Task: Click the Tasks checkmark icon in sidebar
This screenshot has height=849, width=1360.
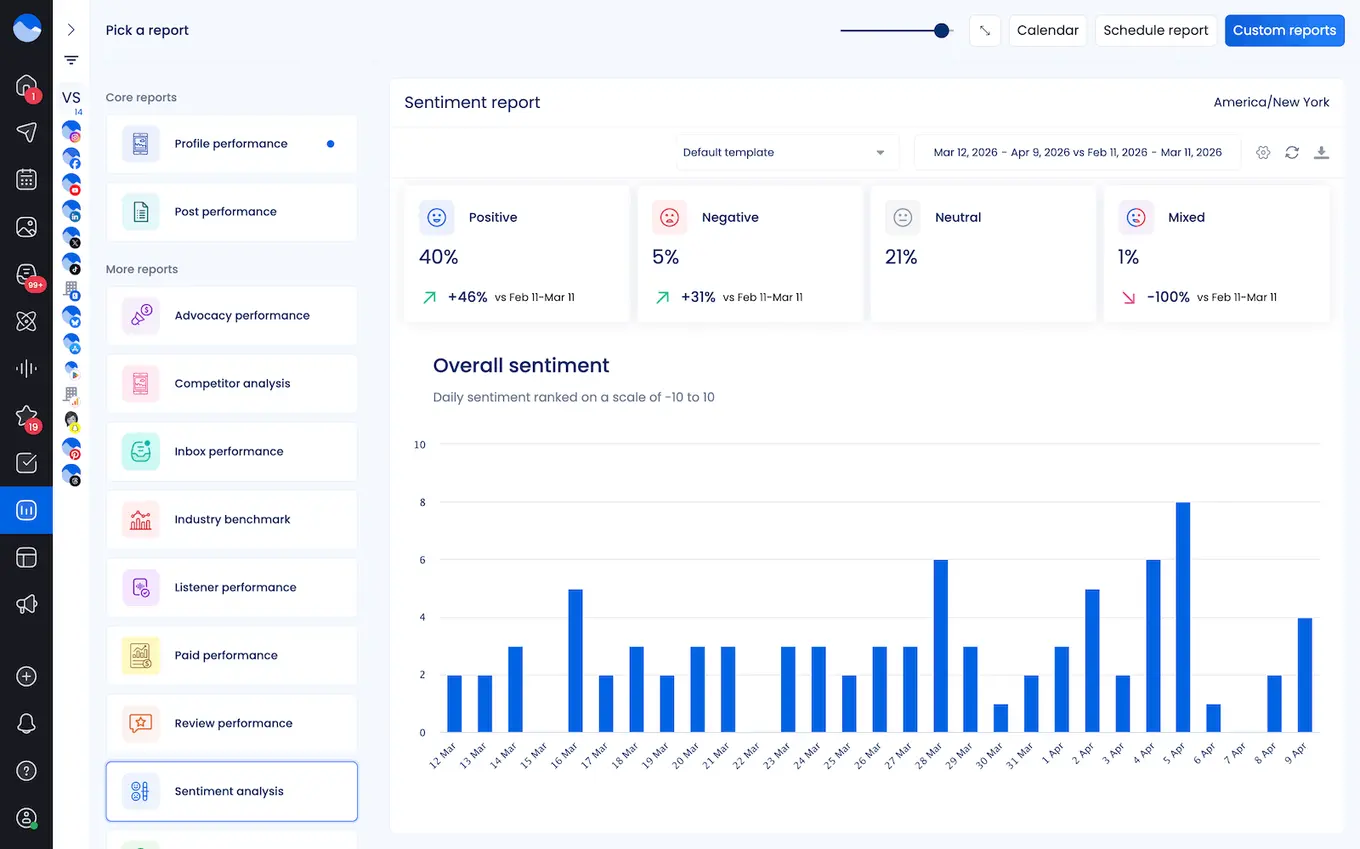Action: coord(26,462)
